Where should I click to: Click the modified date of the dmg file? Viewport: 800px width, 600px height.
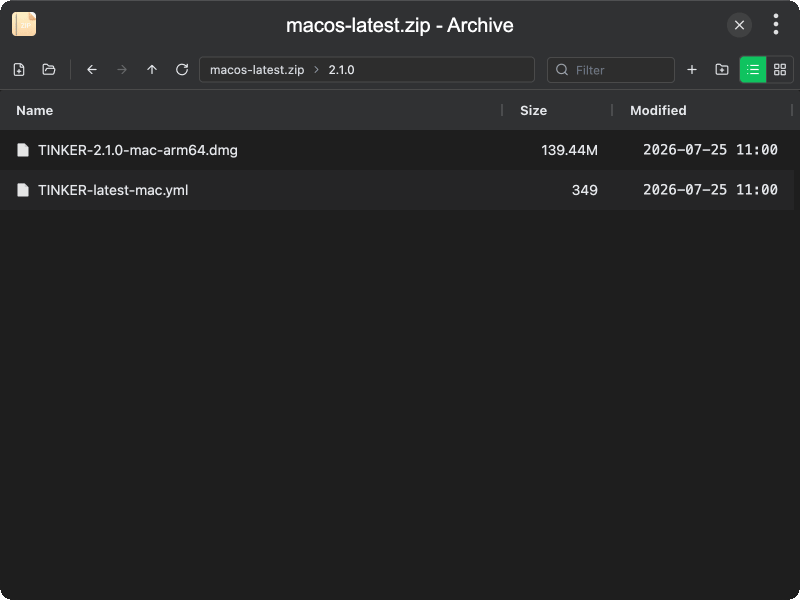[710, 149]
